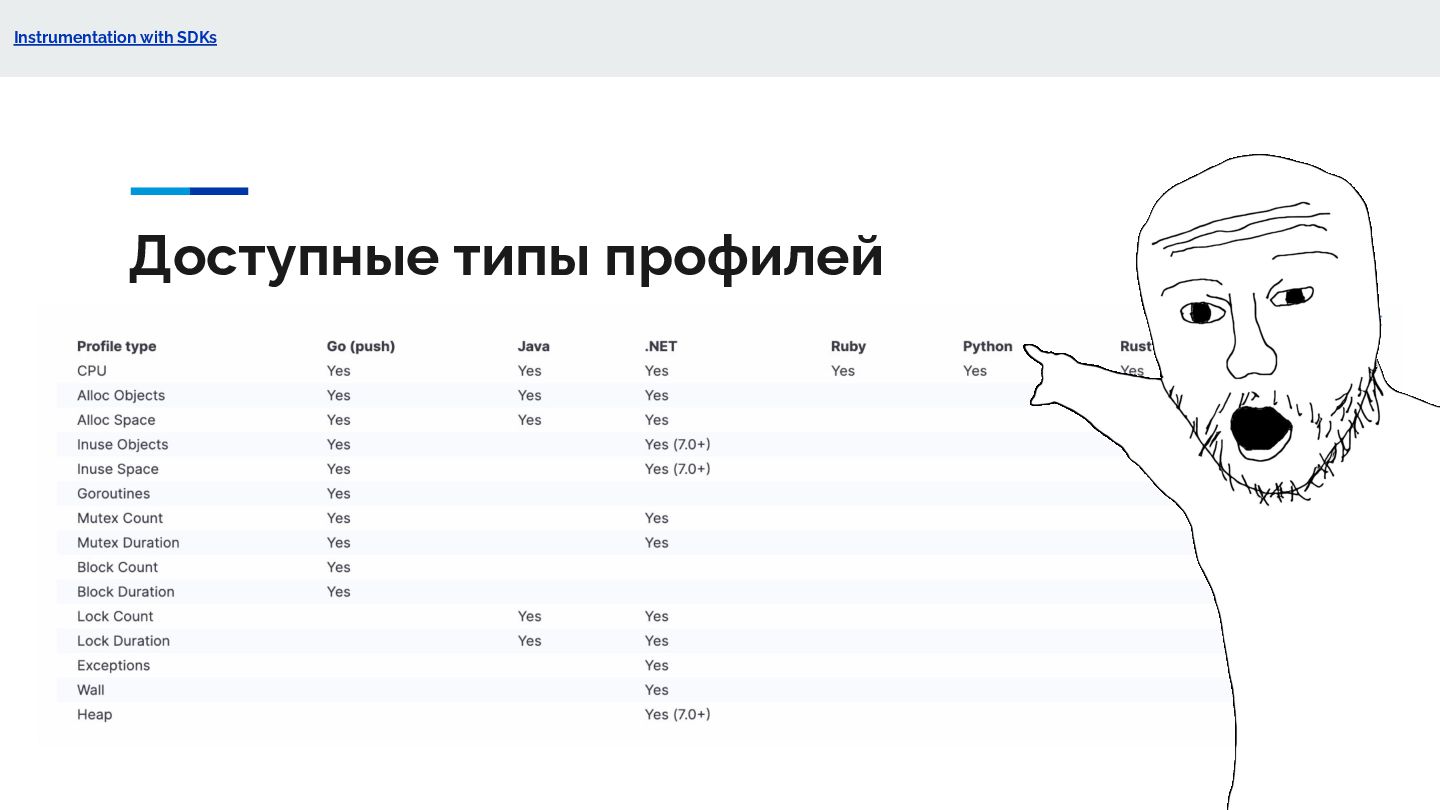Click the 'Lock Count' row label
The width and height of the screenshot is (1440, 810).
click(x=115, y=616)
